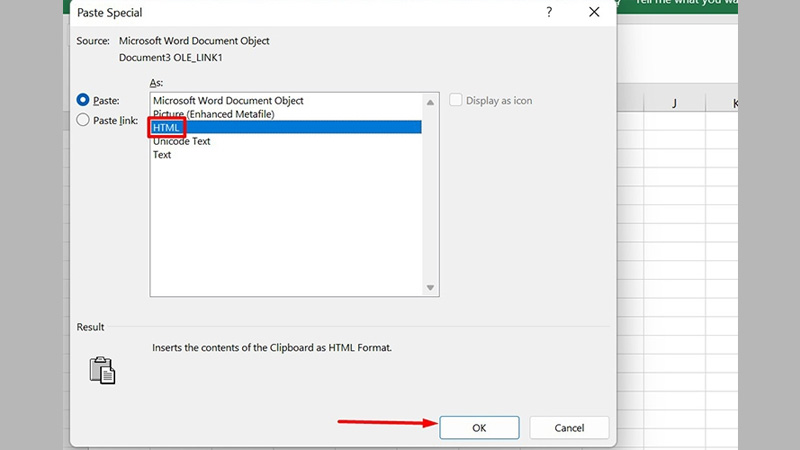Choose the Text format entry
Screen dimensions: 800x450
[x=162, y=155]
